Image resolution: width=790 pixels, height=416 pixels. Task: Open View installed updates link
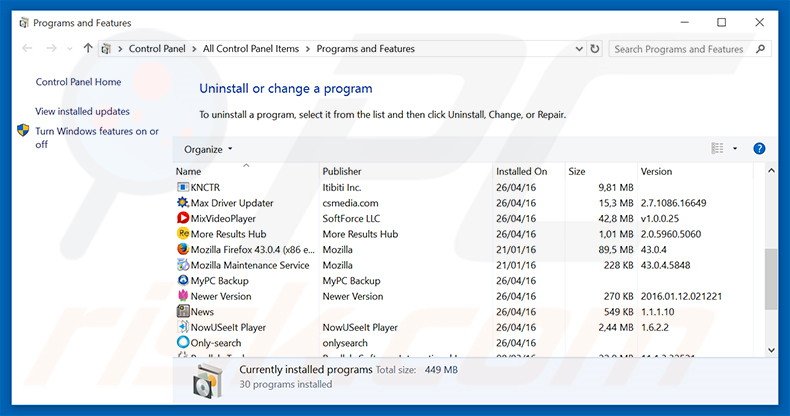(x=82, y=111)
